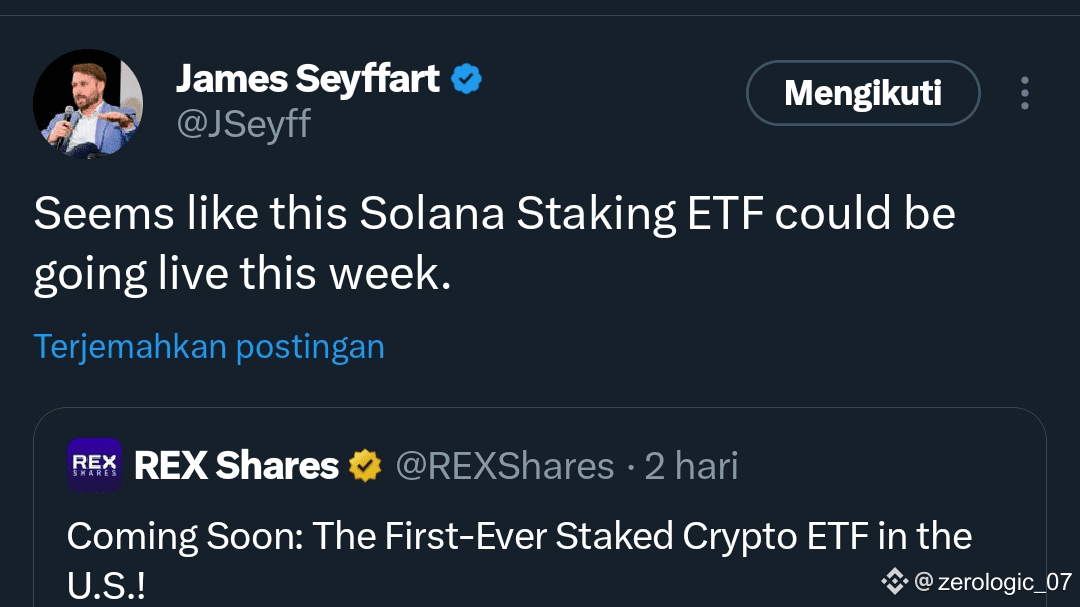
Task: Open the @REXShares handle
Action: [x=505, y=466]
